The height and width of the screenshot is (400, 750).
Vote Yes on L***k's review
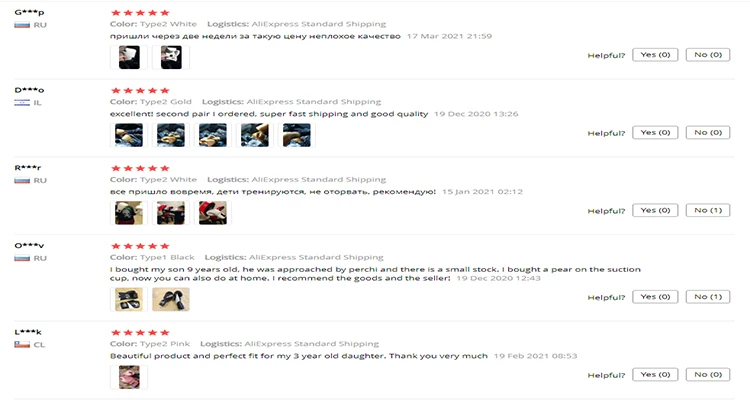tap(655, 375)
